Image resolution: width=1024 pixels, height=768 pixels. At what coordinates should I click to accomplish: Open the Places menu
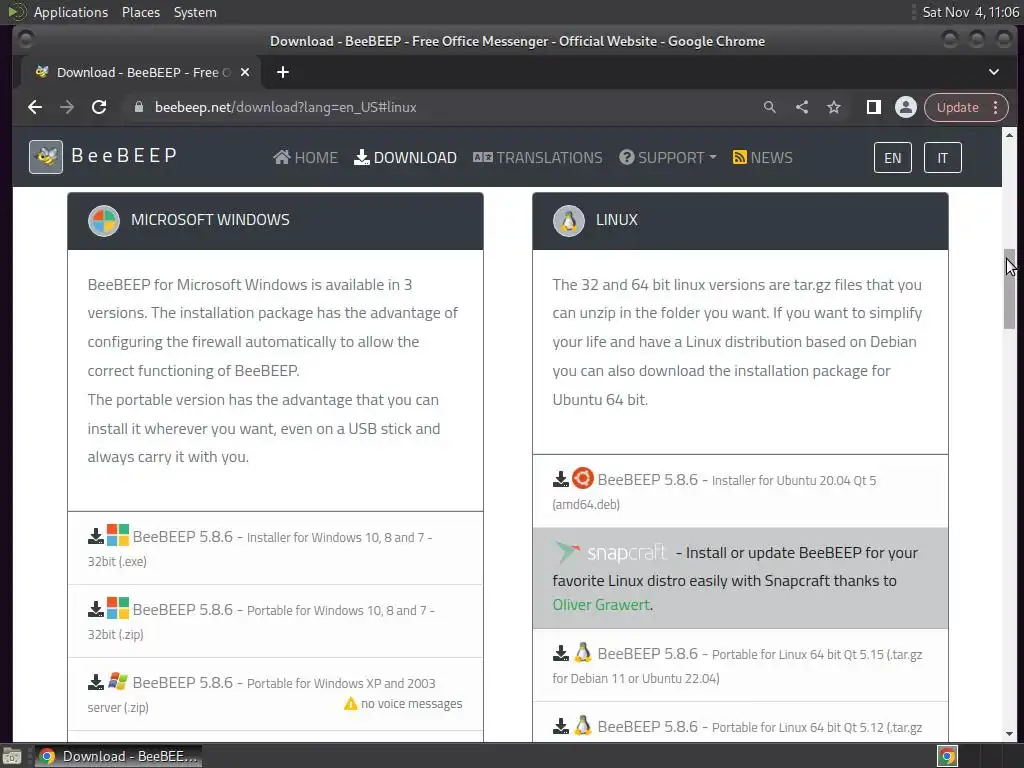(140, 12)
